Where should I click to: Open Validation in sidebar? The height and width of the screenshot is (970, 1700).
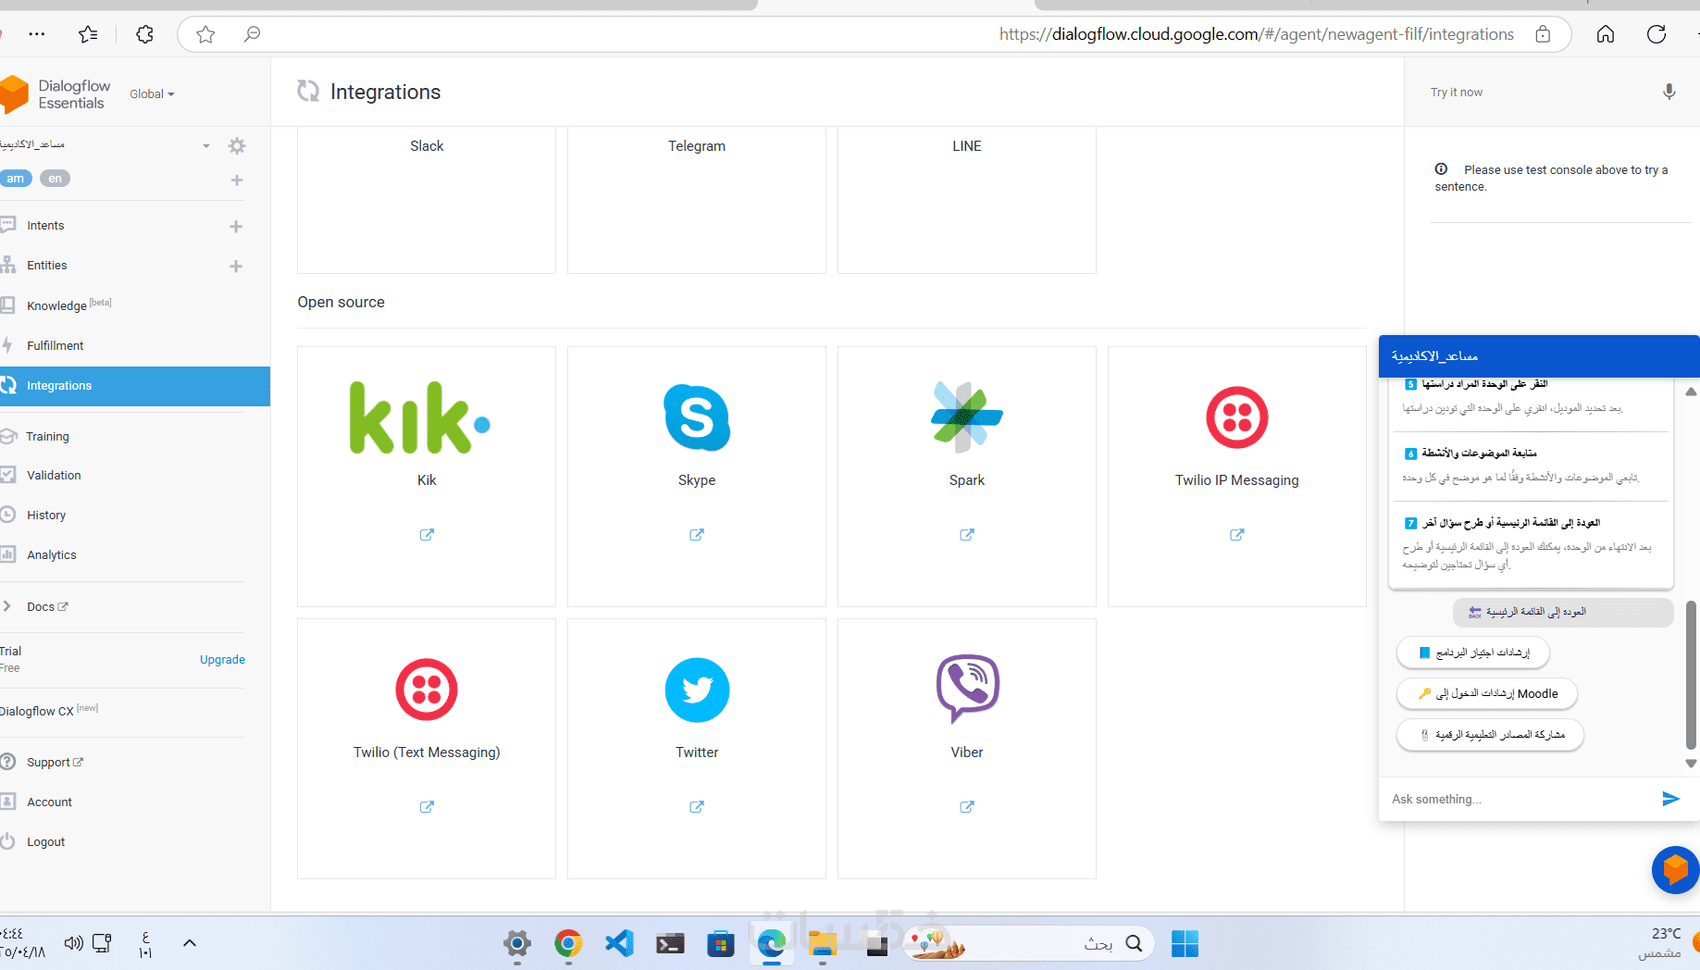click(x=54, y=476)
